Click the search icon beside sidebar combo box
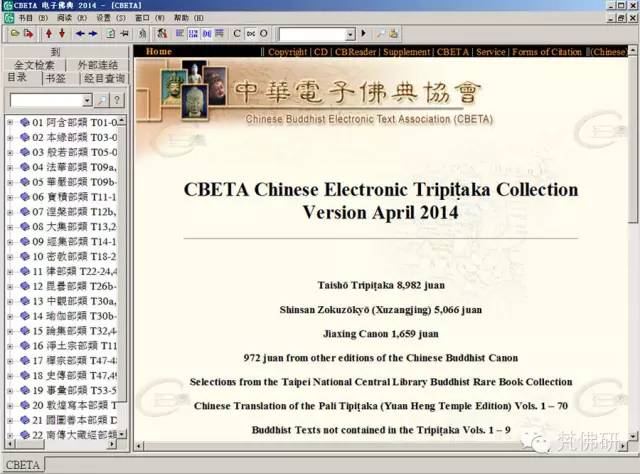 click(101, 100)
